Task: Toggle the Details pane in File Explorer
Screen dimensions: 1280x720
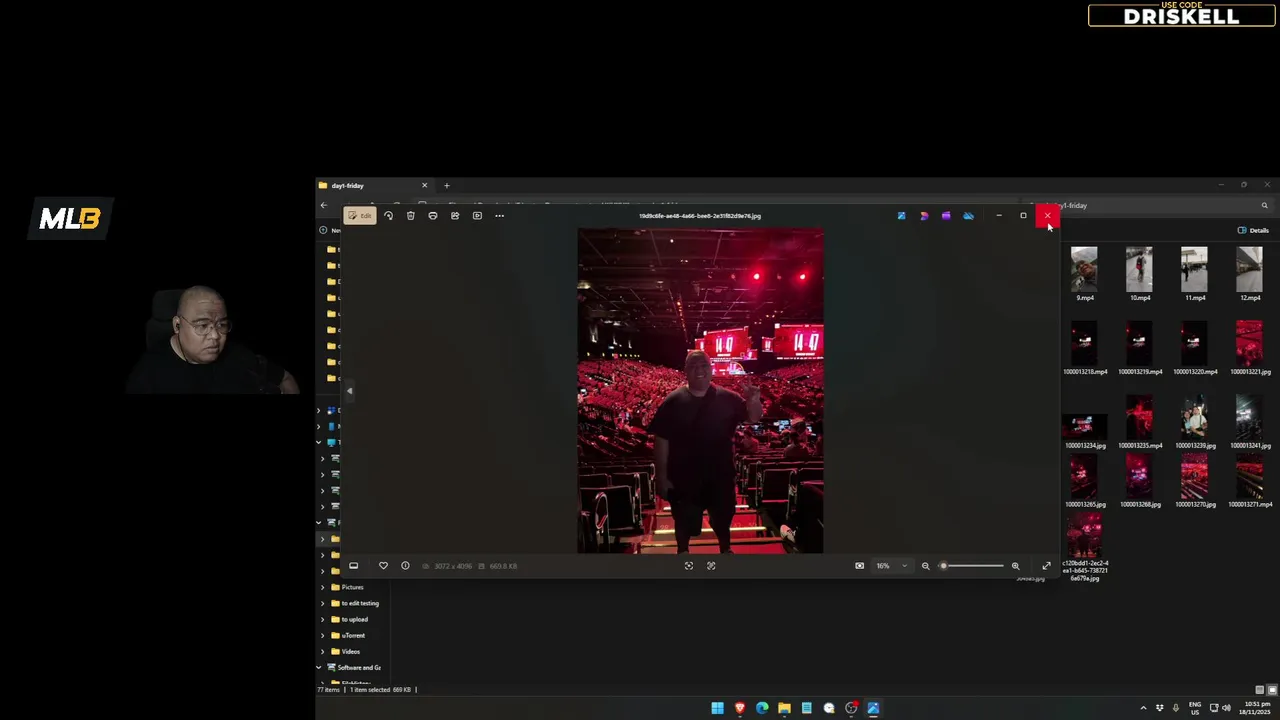Action: [1253, 230]
